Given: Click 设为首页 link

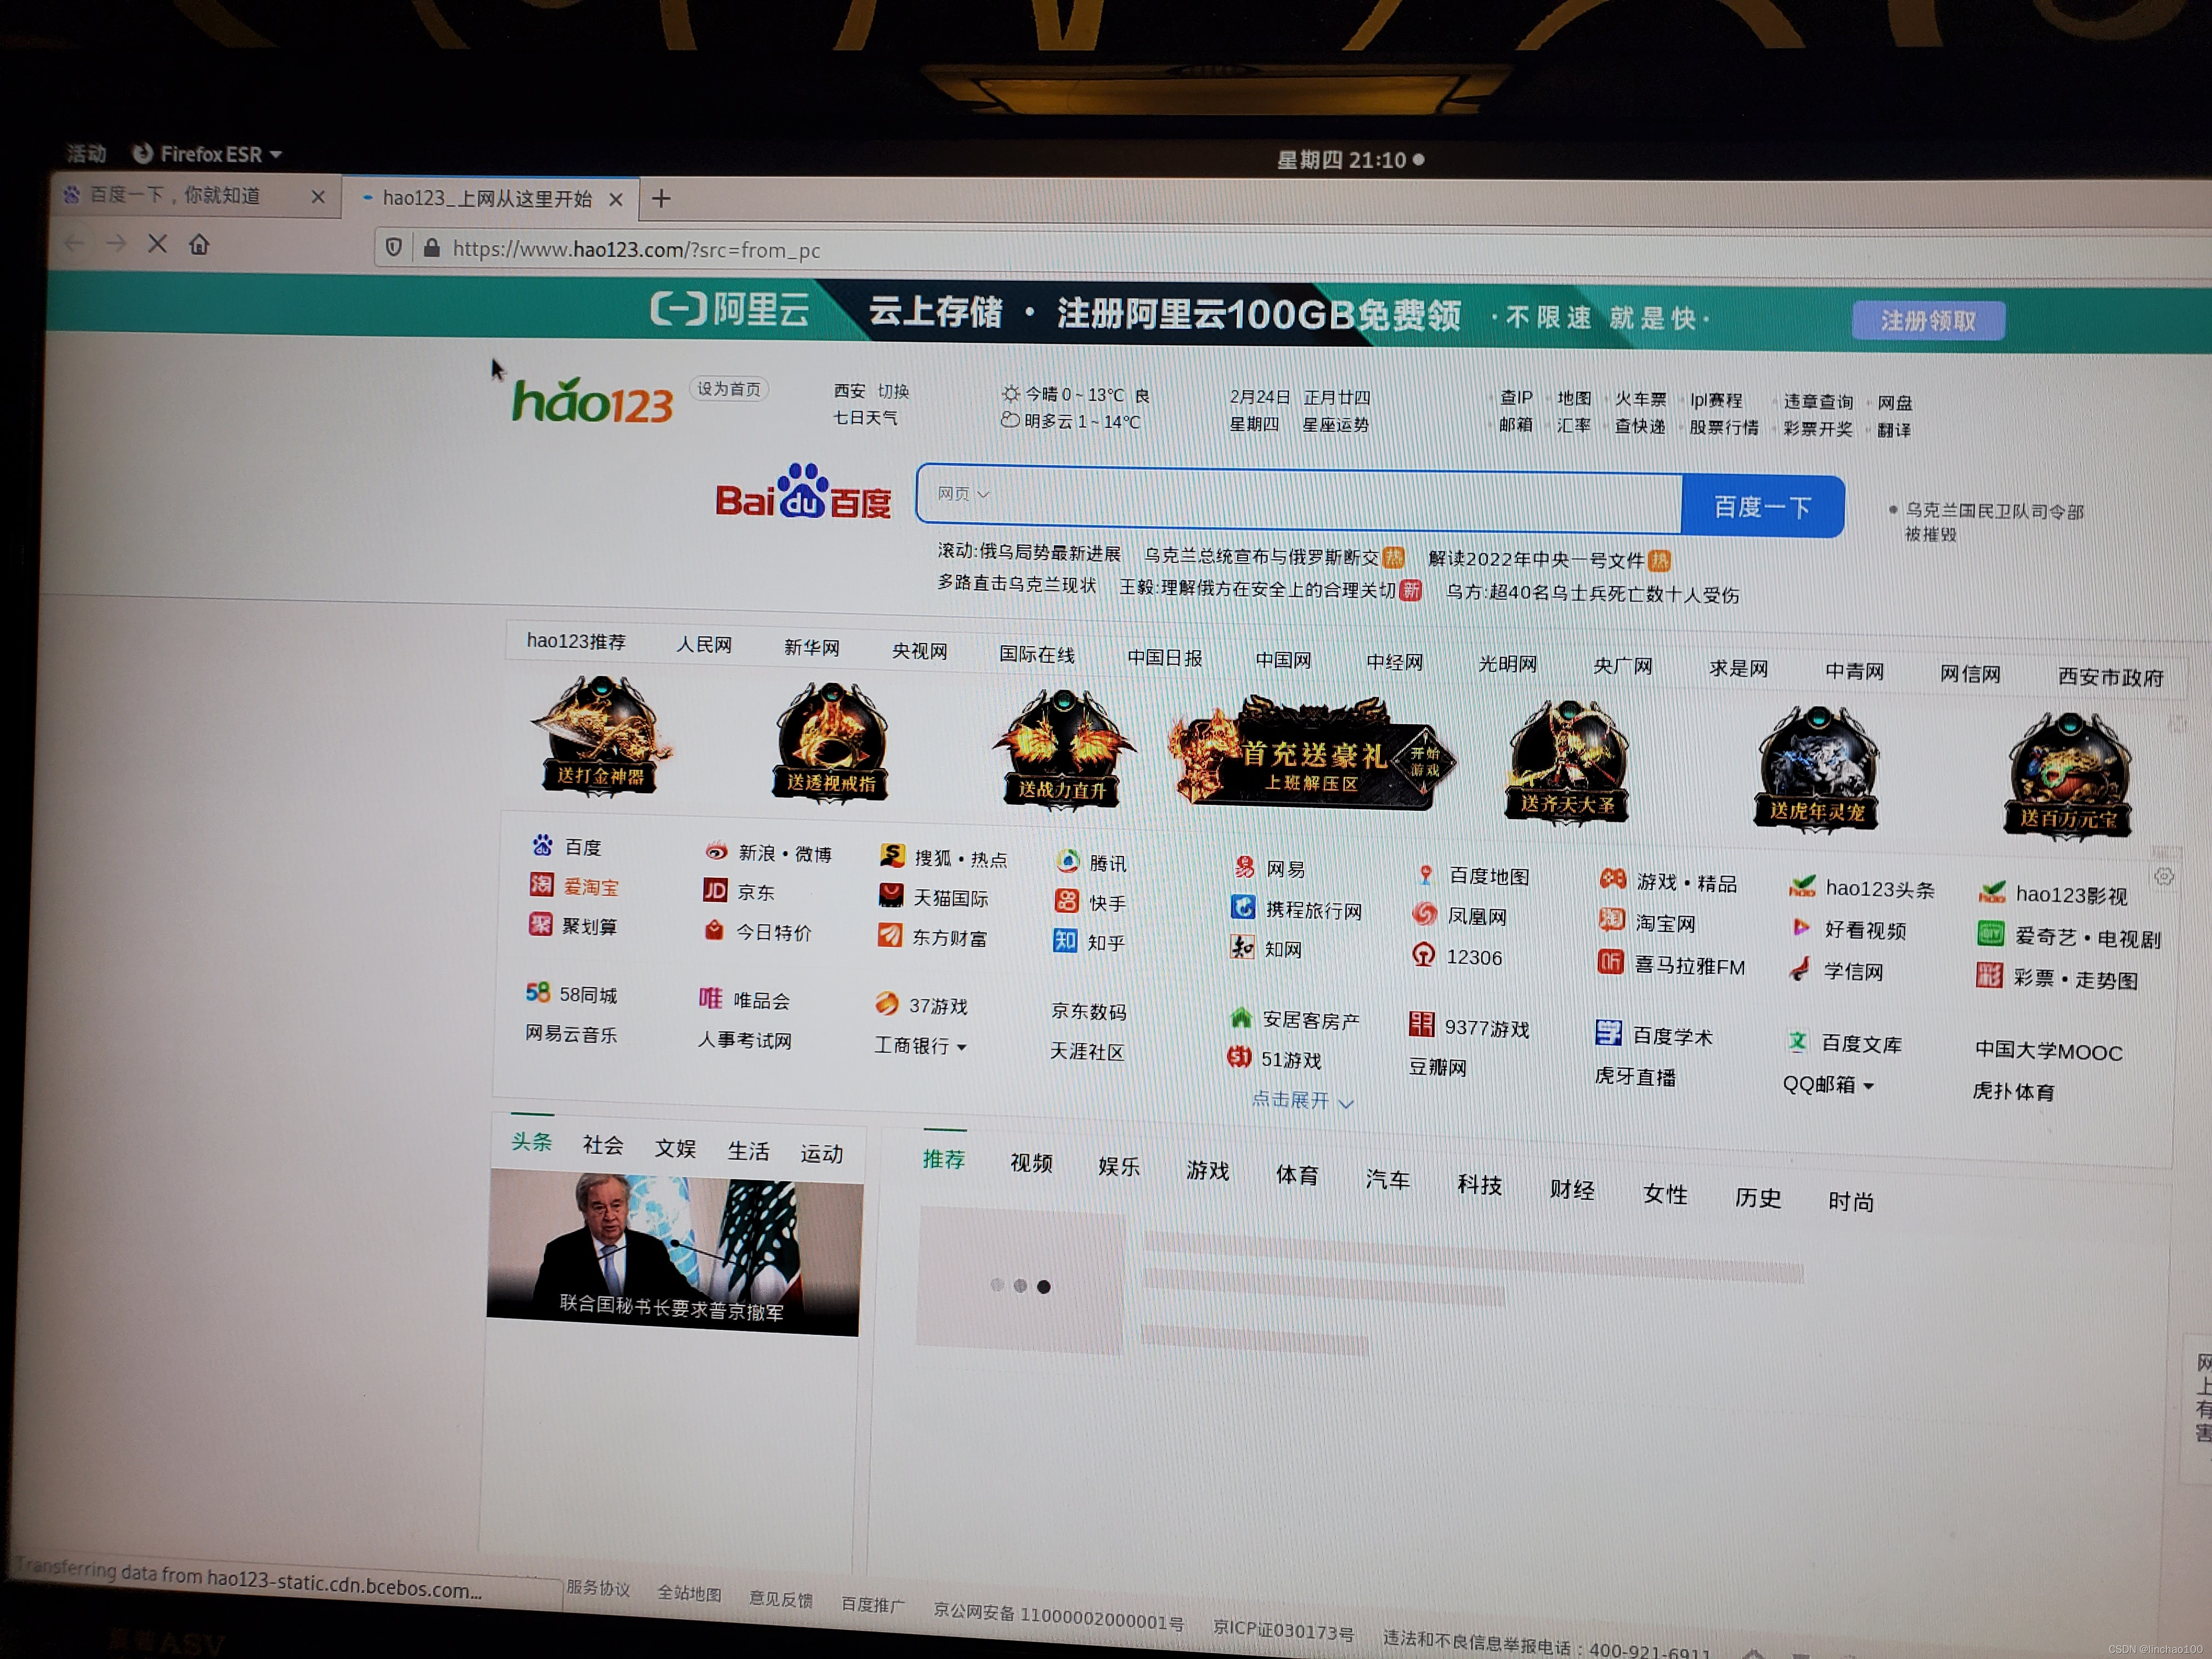Looking at the screenshot, I should [x=729, y=389].
